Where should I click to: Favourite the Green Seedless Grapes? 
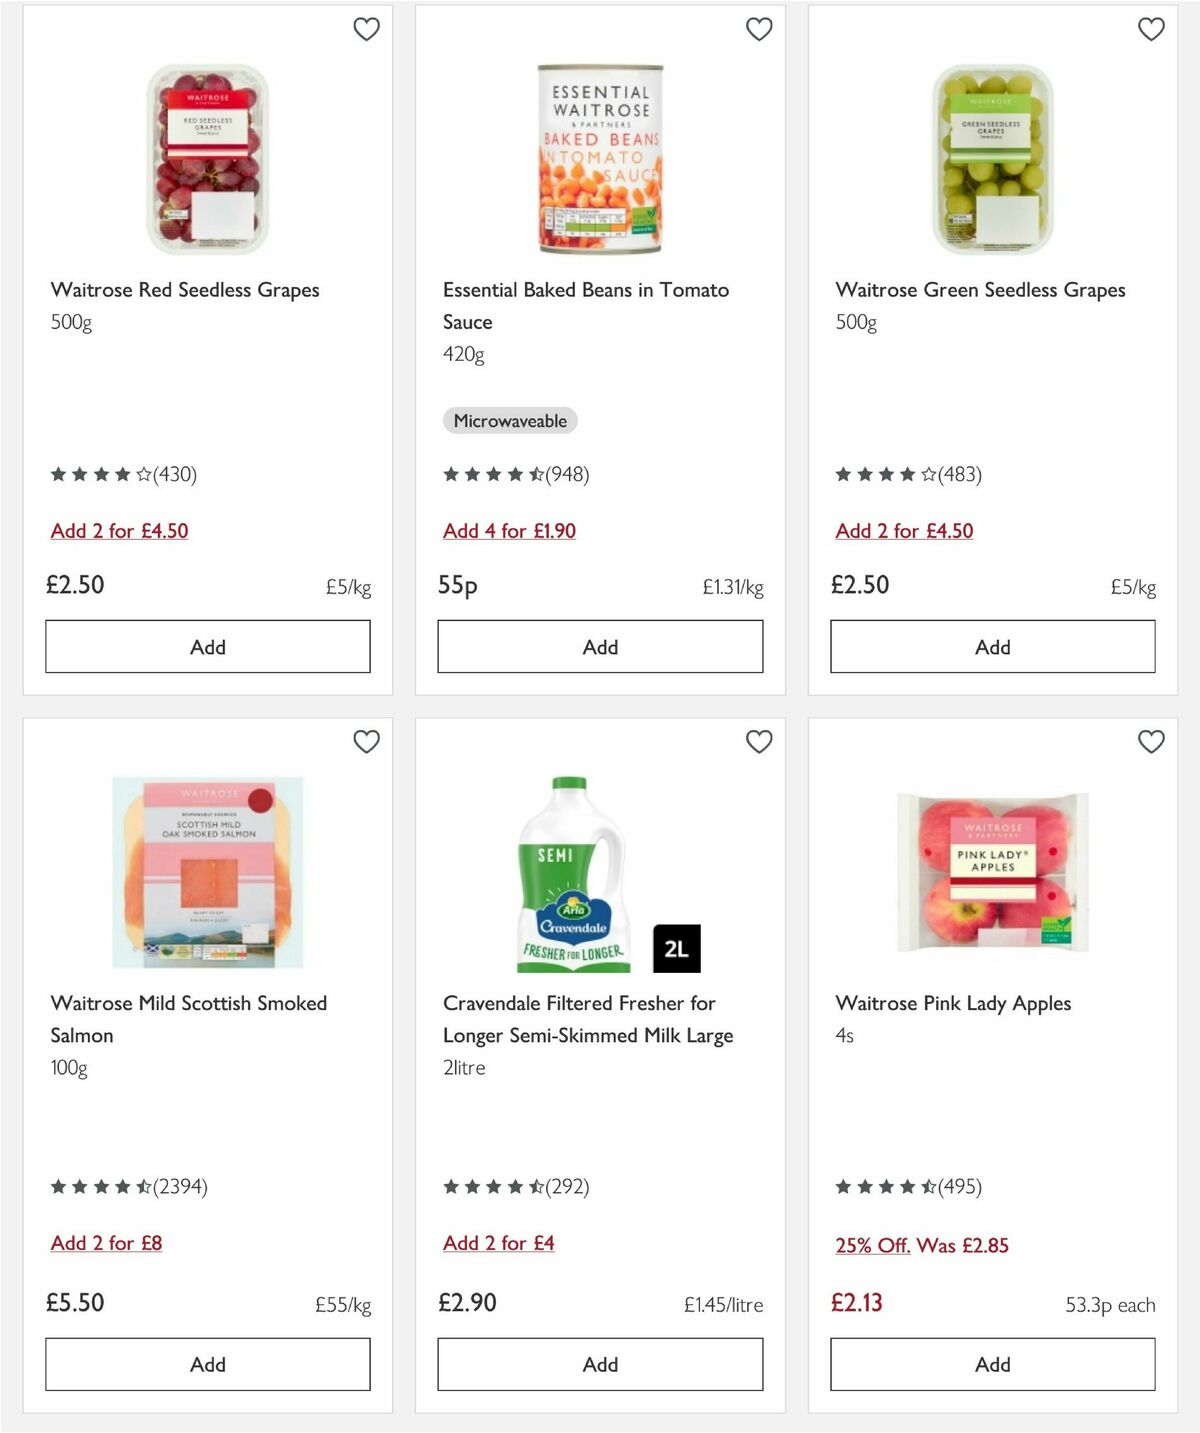click(x=1150, y=29)
